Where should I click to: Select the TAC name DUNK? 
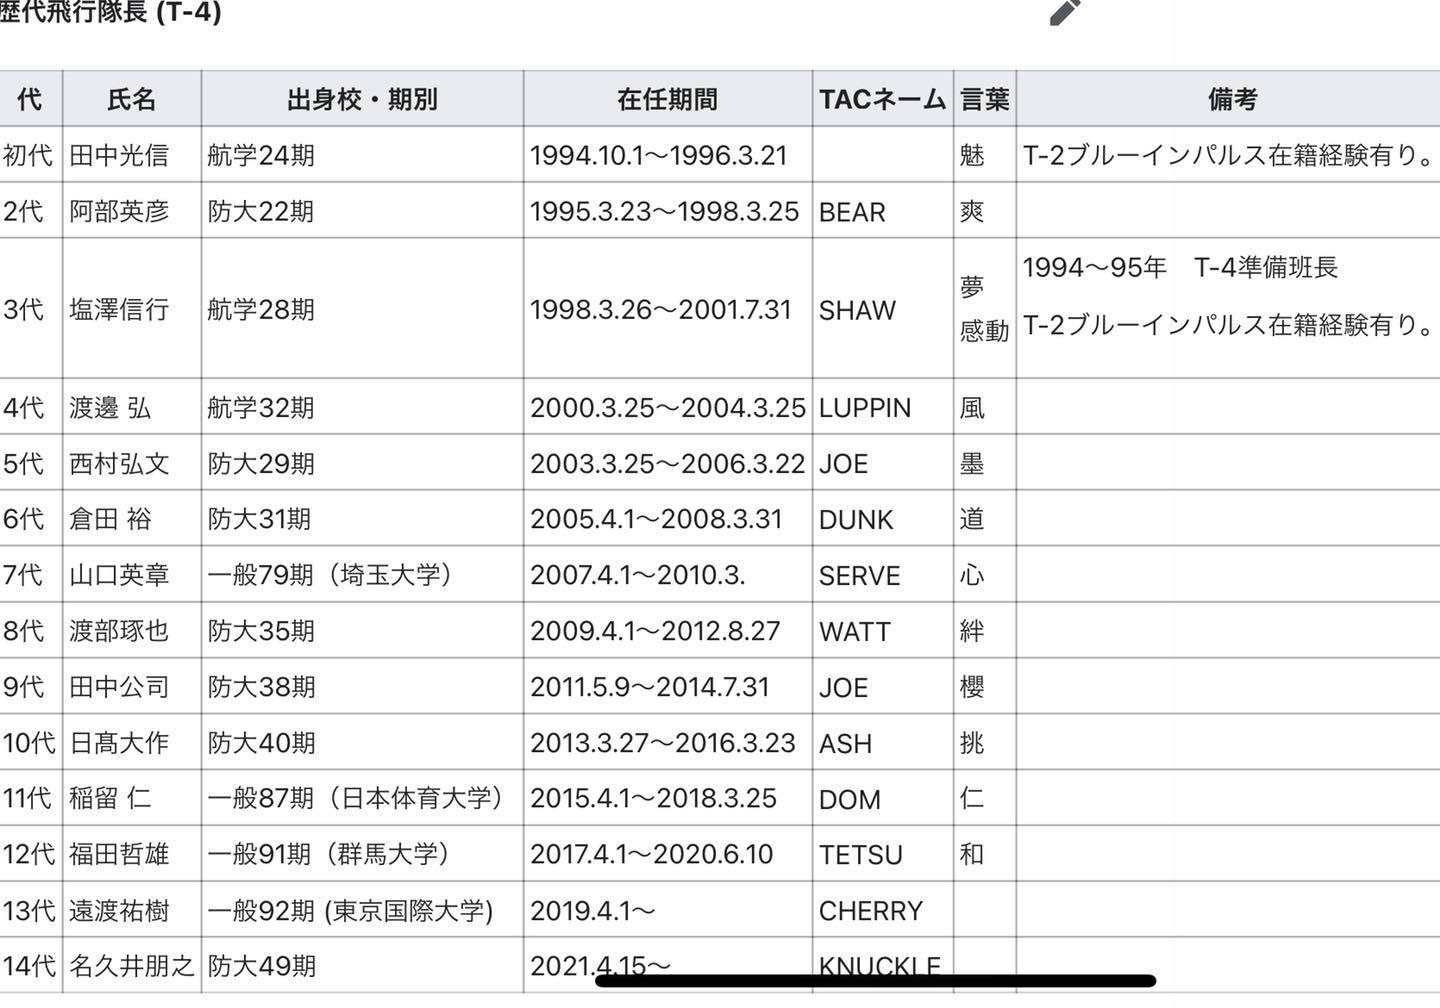[x=856, y=520]
